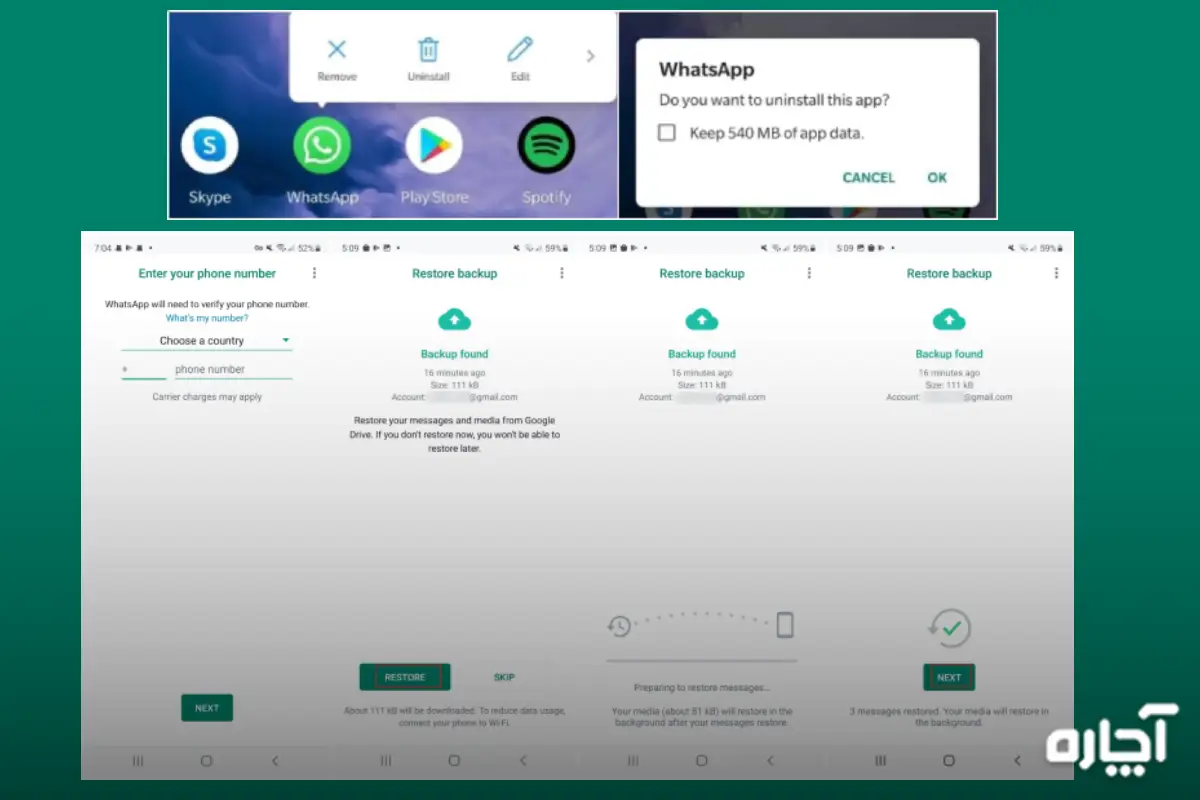This screenshot has height=800, width=1200.
Task: Open Spotify
Action: point(546,145)
